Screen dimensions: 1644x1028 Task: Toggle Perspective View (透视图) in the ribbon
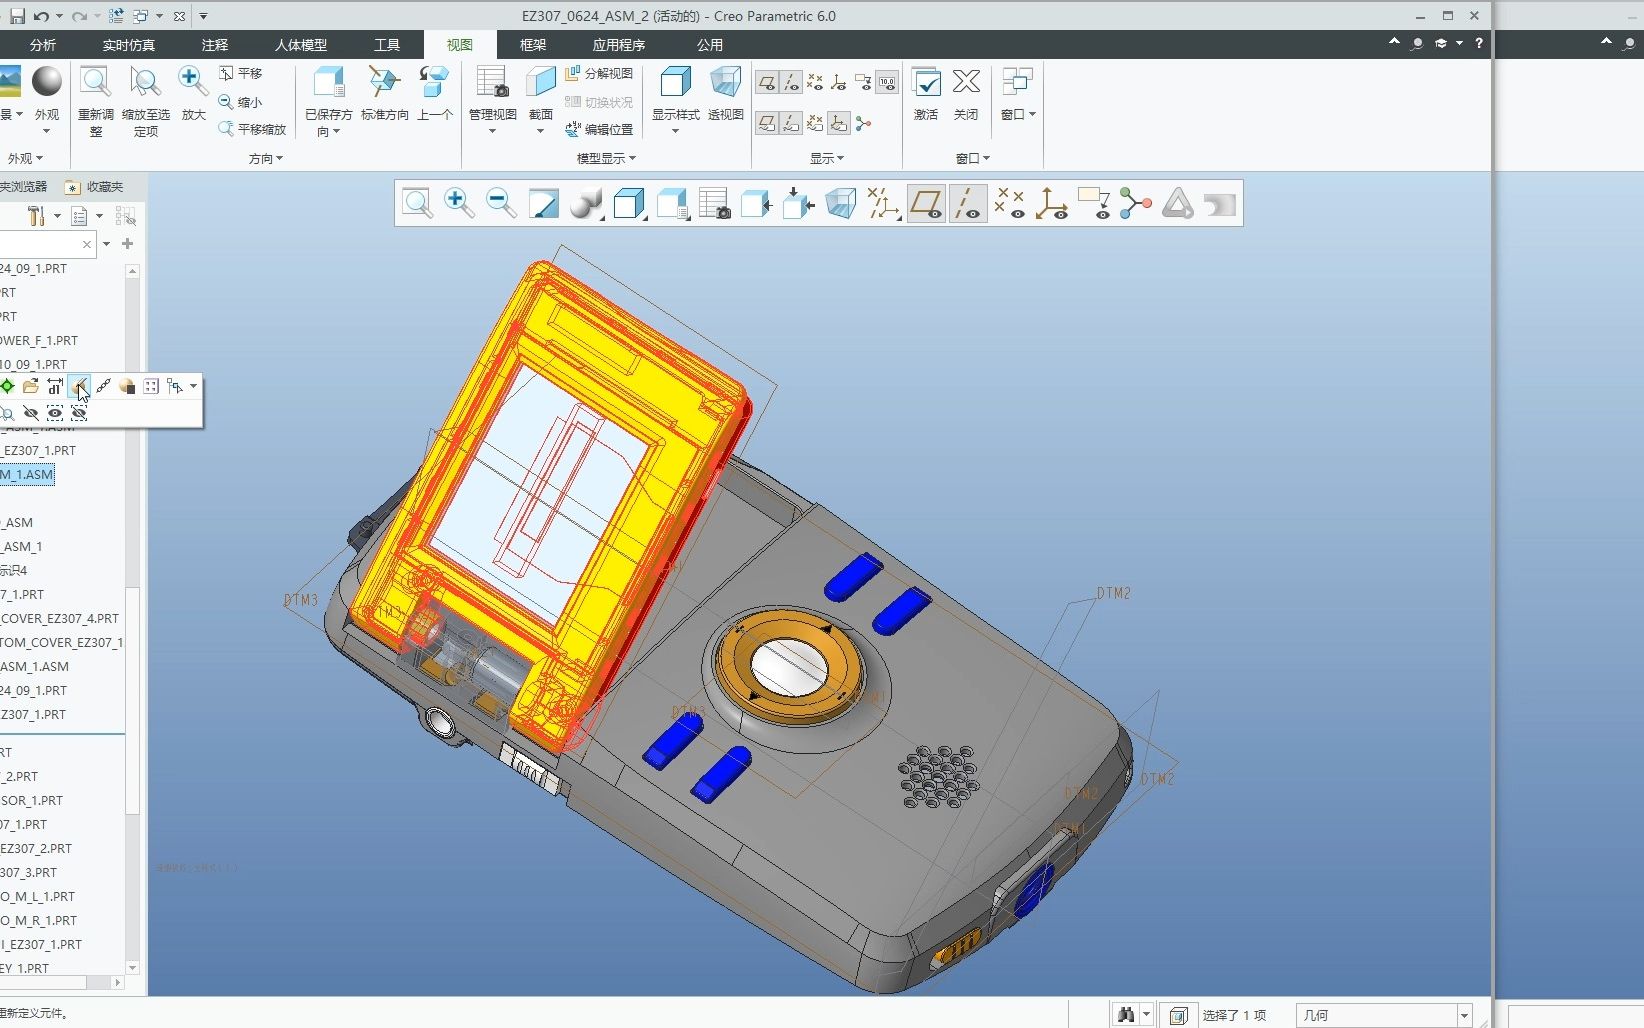coord(726,94)
